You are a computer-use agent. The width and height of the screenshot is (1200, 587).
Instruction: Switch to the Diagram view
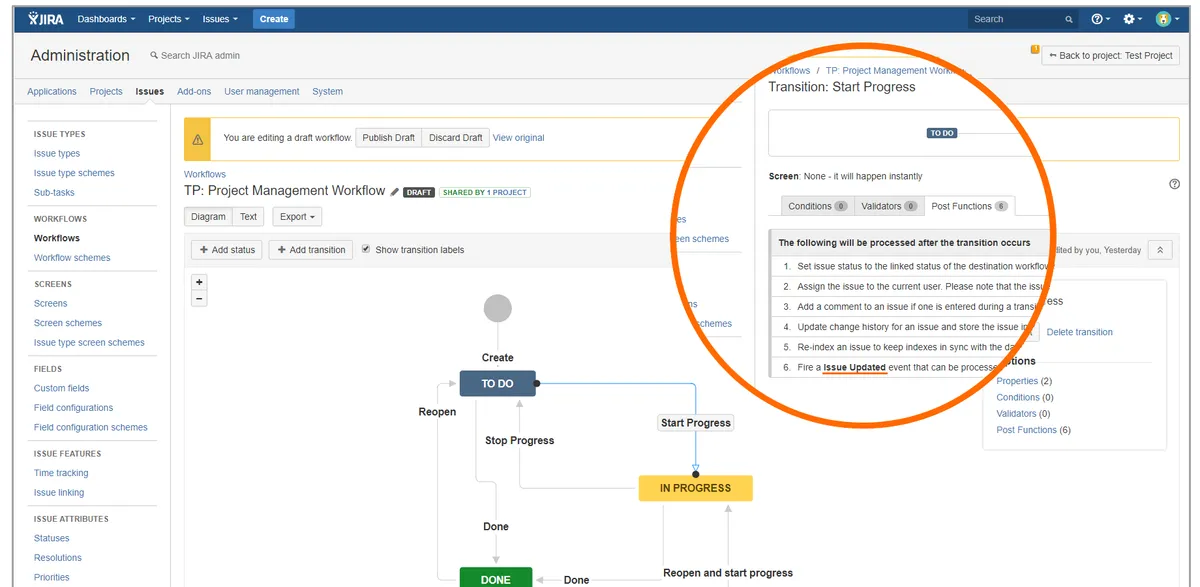coord(208,216)
